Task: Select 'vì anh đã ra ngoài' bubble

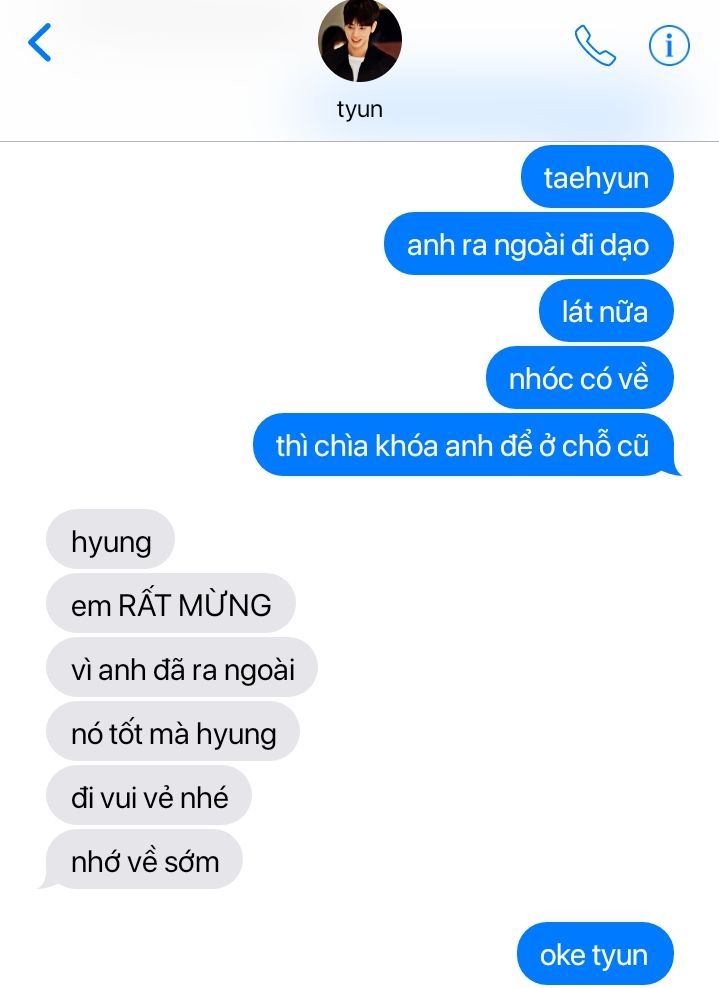Action: (181, 668)
